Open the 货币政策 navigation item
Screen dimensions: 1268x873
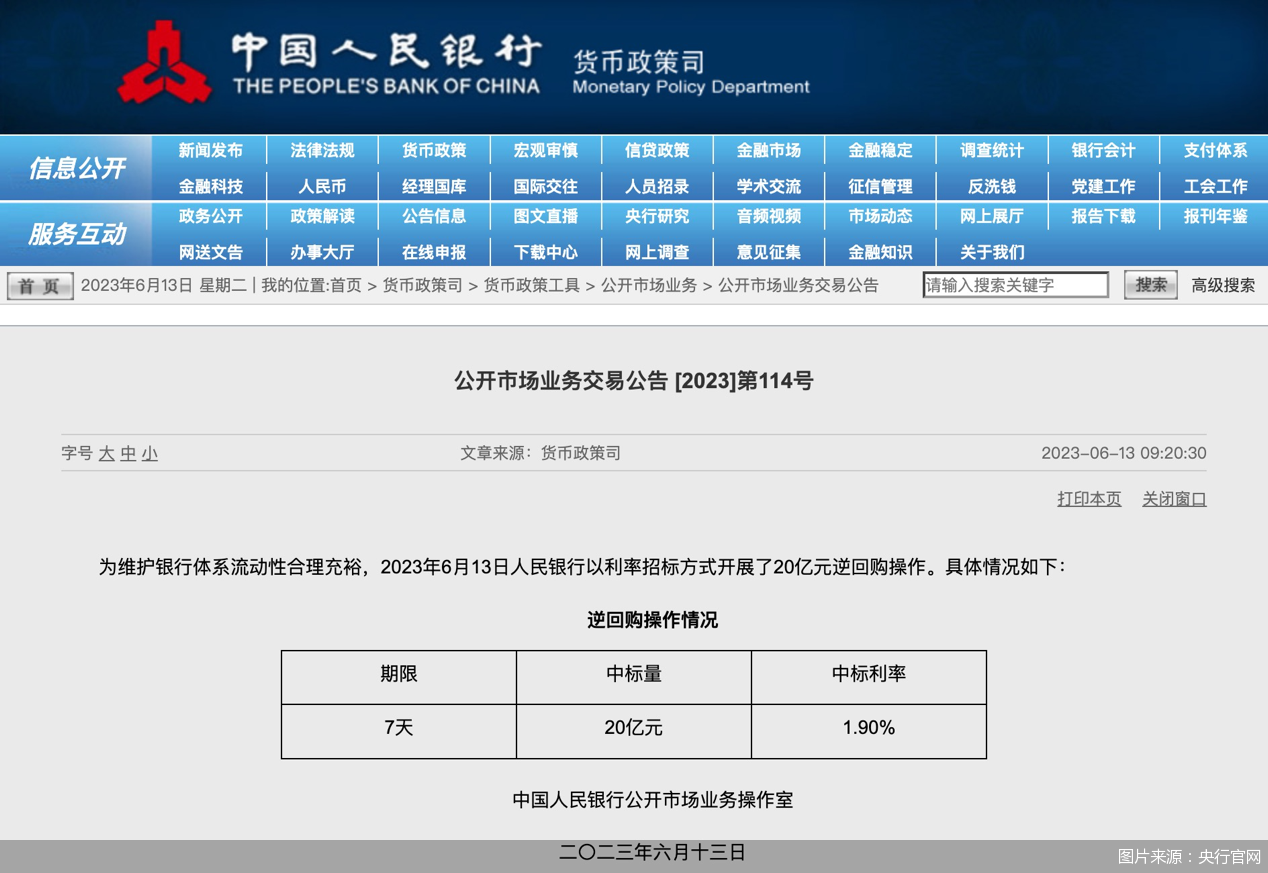tap(434, 150)
